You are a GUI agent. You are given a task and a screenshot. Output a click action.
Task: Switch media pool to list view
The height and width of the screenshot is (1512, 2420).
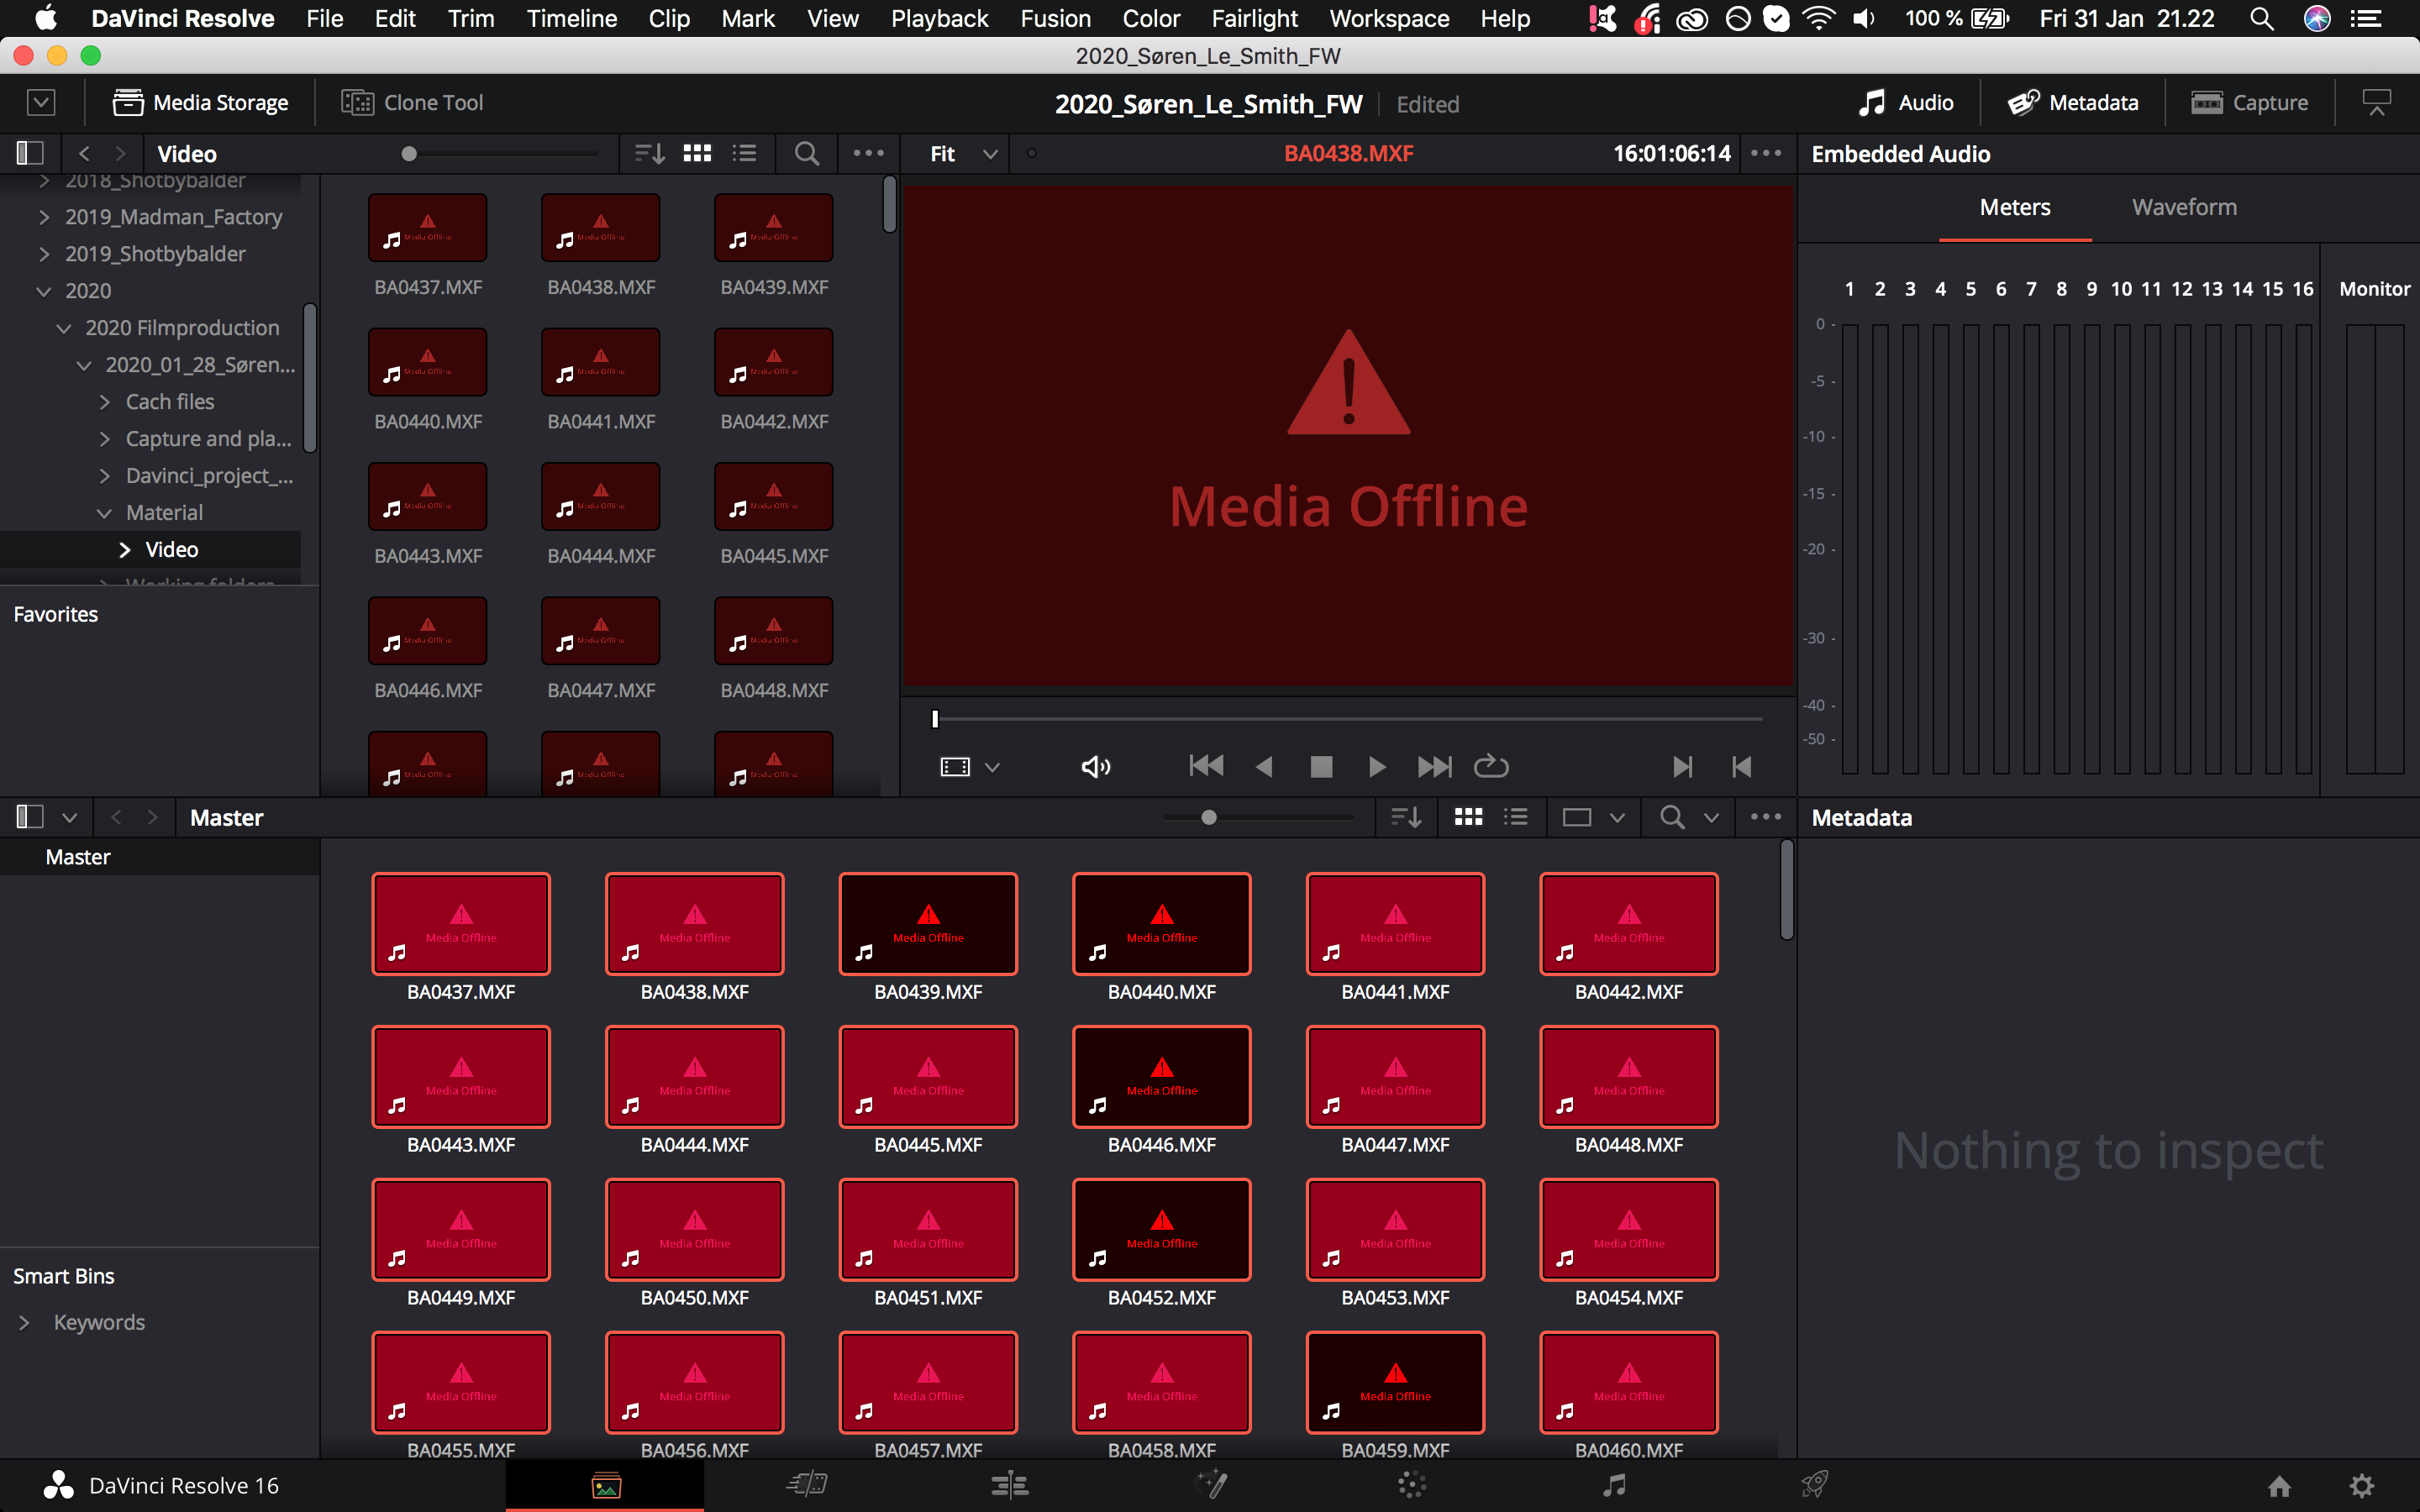pyautogui.click(x=1516, y=818)
